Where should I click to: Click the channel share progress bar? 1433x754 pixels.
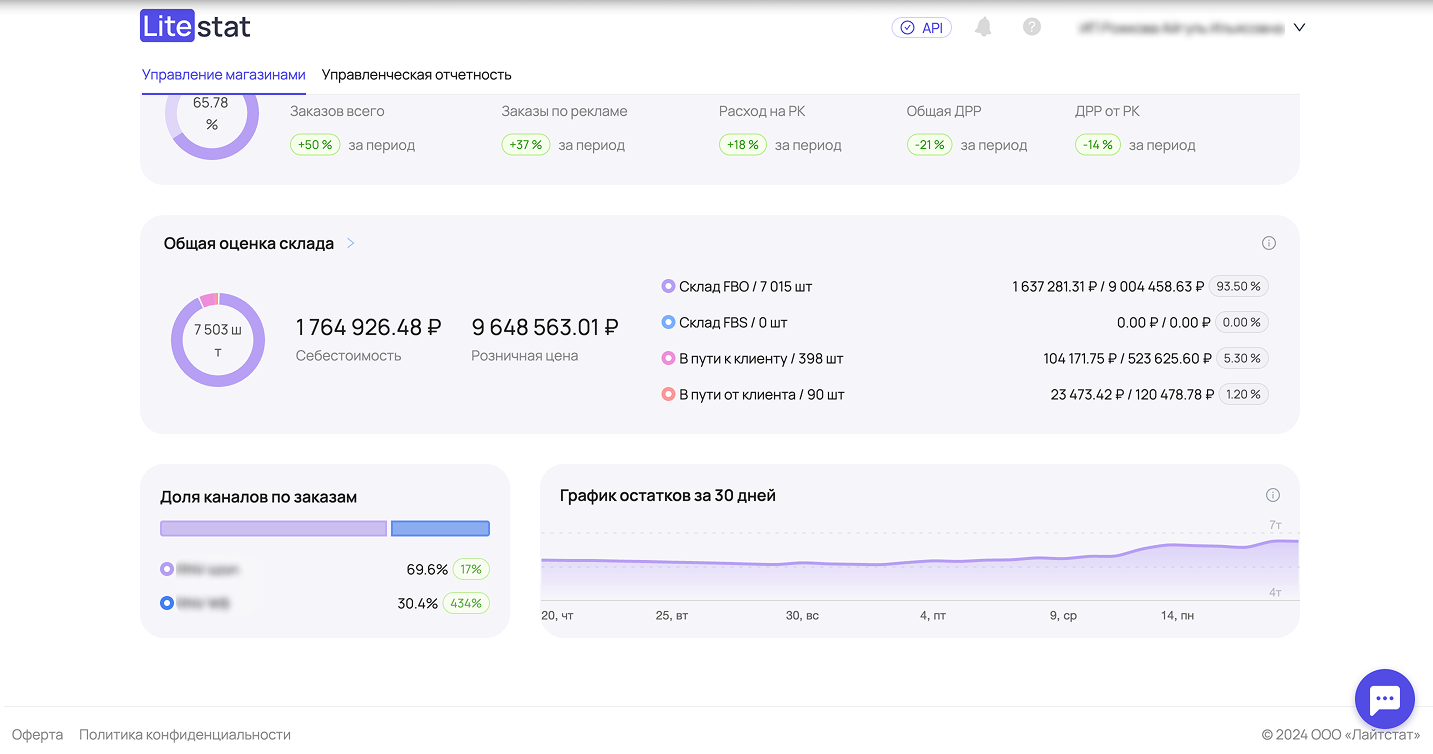(x=324, y=528)
